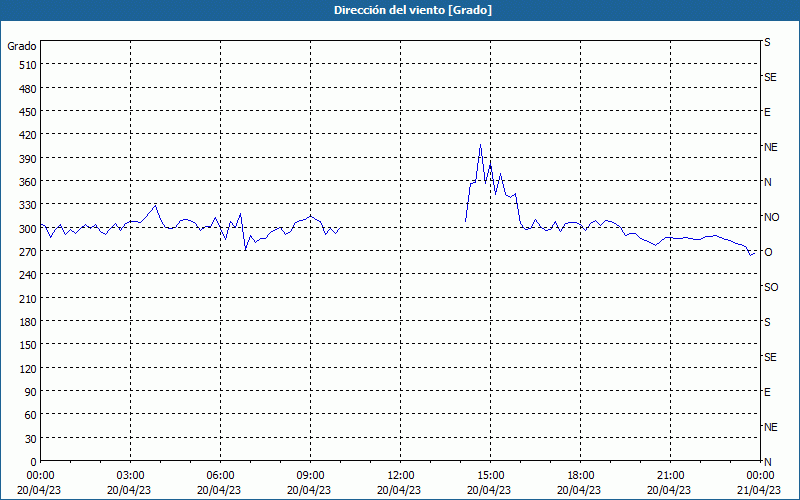This screenshot has width=800, height=500.
Task: Pick the 'N' compass label level with 360
Action: [767, 182]
